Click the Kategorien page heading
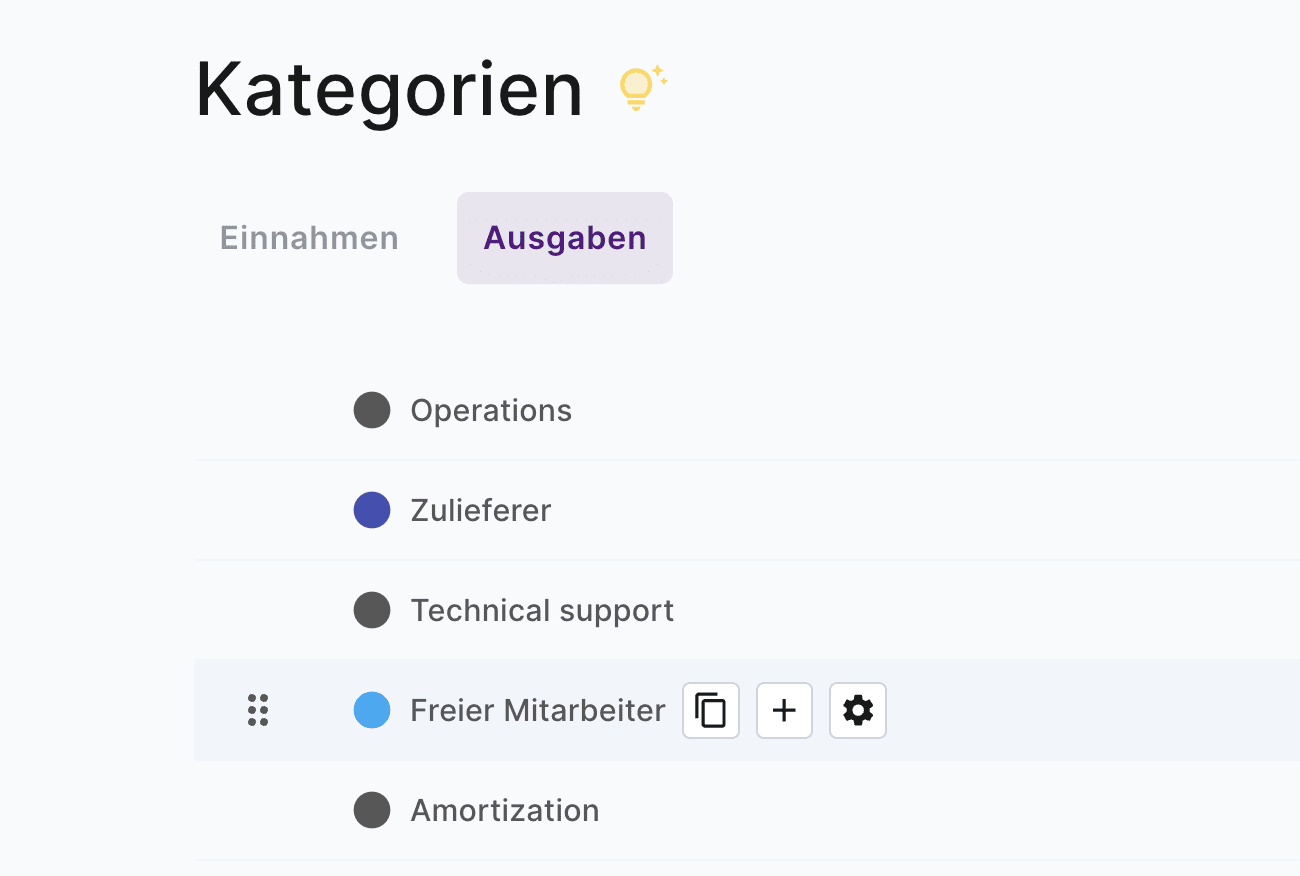The height and width of the screenshot is (876, 1300). coord(389,90)
